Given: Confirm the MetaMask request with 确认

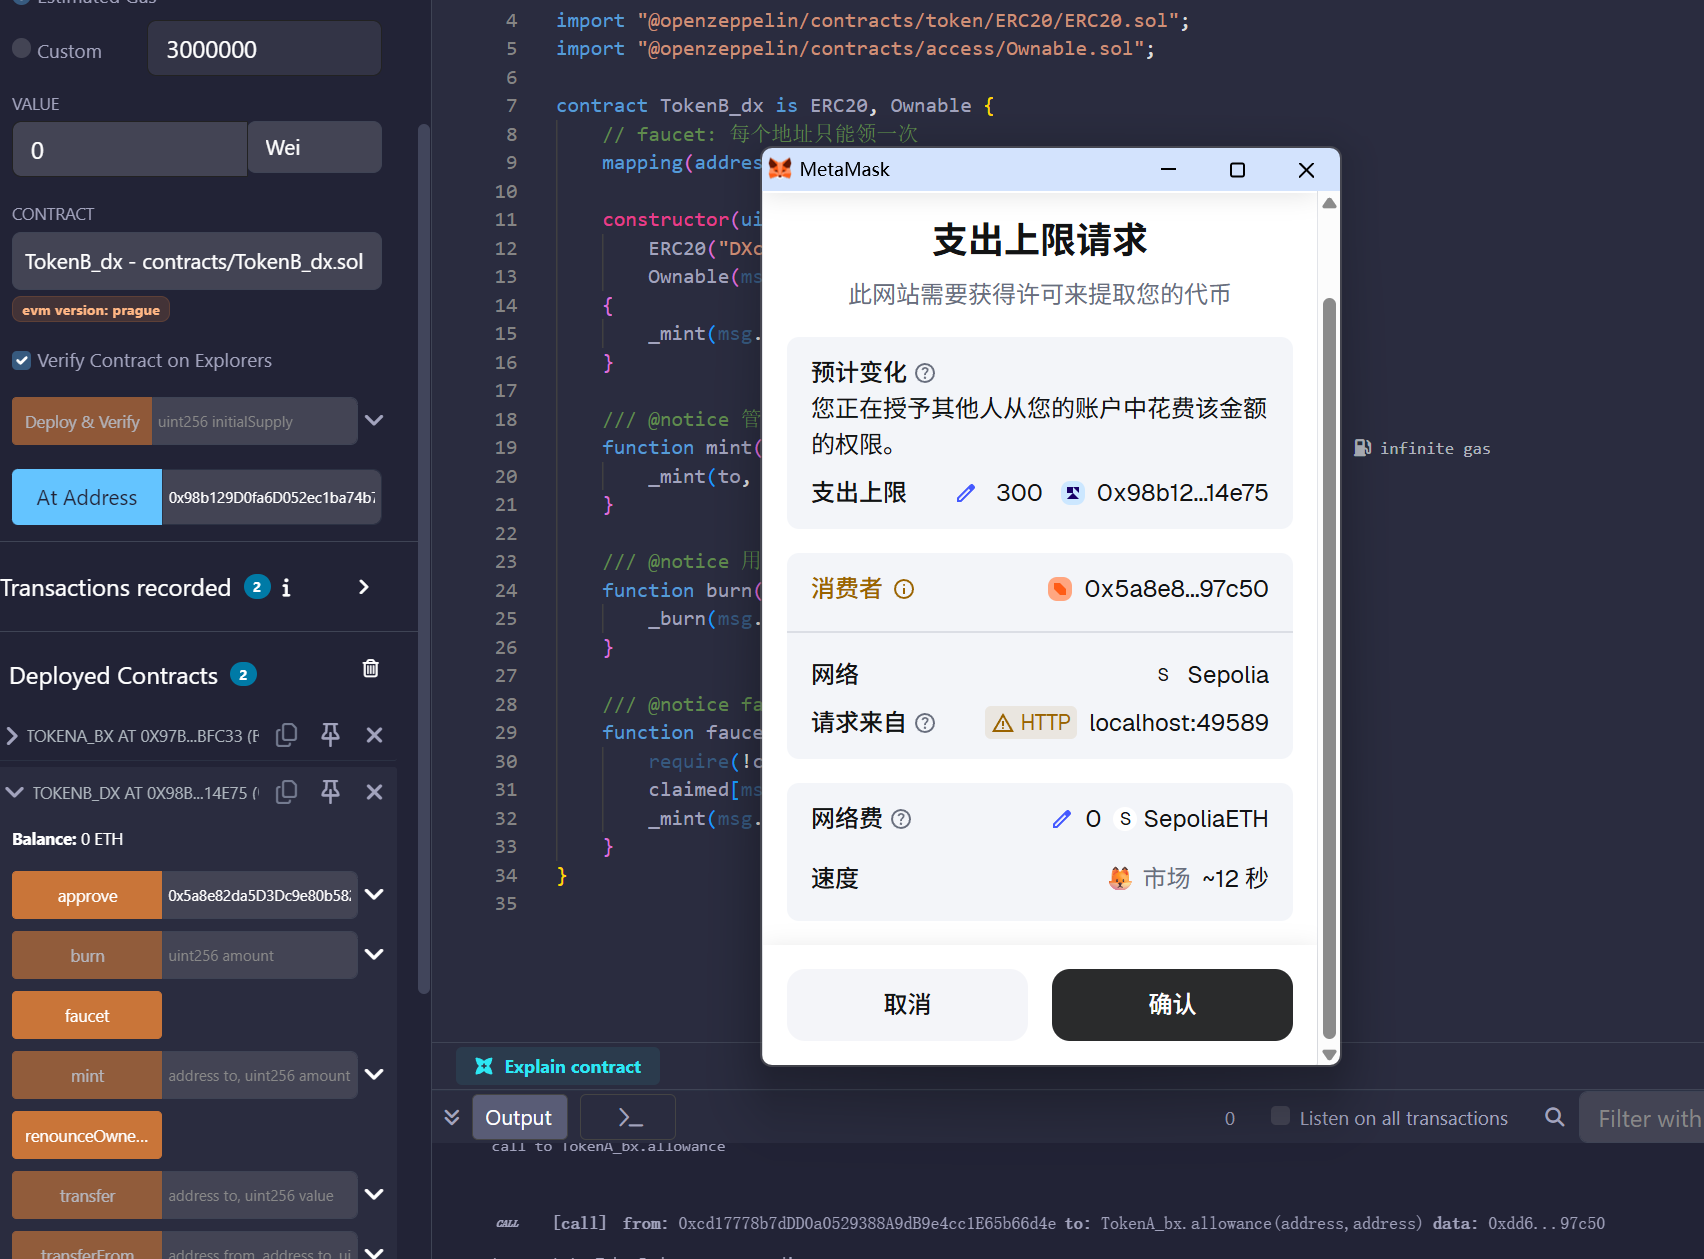Looking at the screenshot, I should (1171, 1004).
